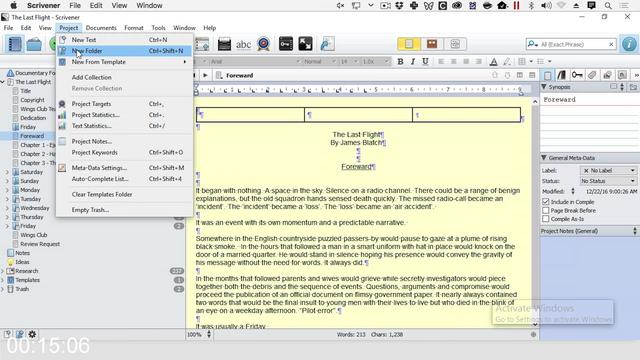Click the Dropbox icon in macOS menu bar

(399, 6)
